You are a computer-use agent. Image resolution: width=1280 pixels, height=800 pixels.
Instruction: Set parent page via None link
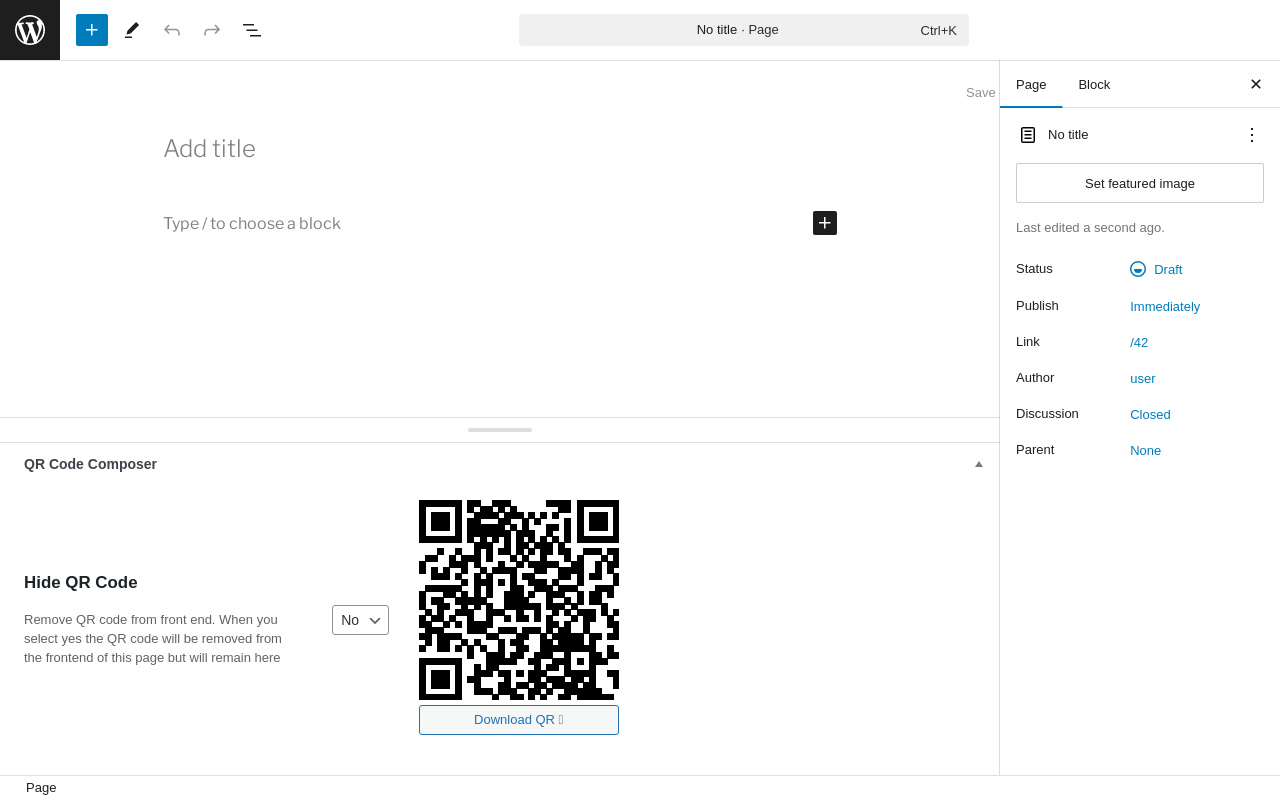coord(1146,451)
